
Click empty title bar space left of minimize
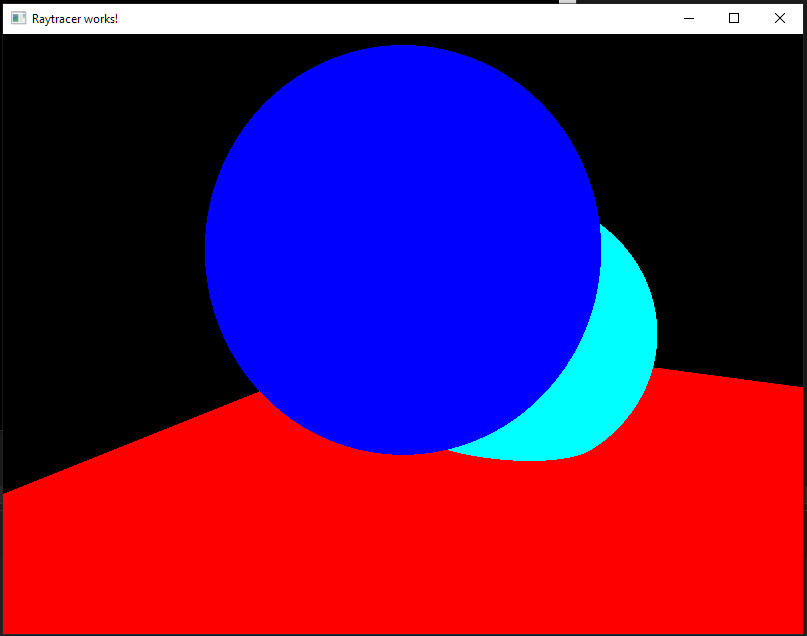pos(400,18)
